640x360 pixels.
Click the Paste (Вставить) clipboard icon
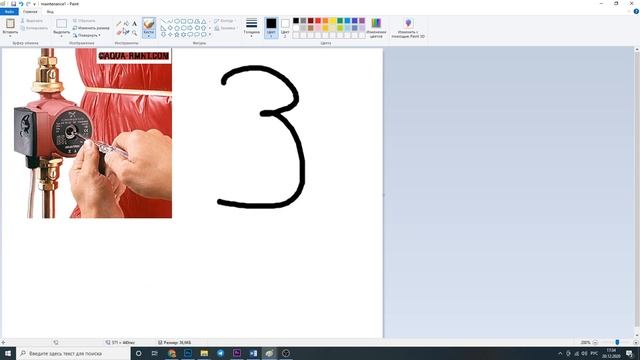(10, 23)
